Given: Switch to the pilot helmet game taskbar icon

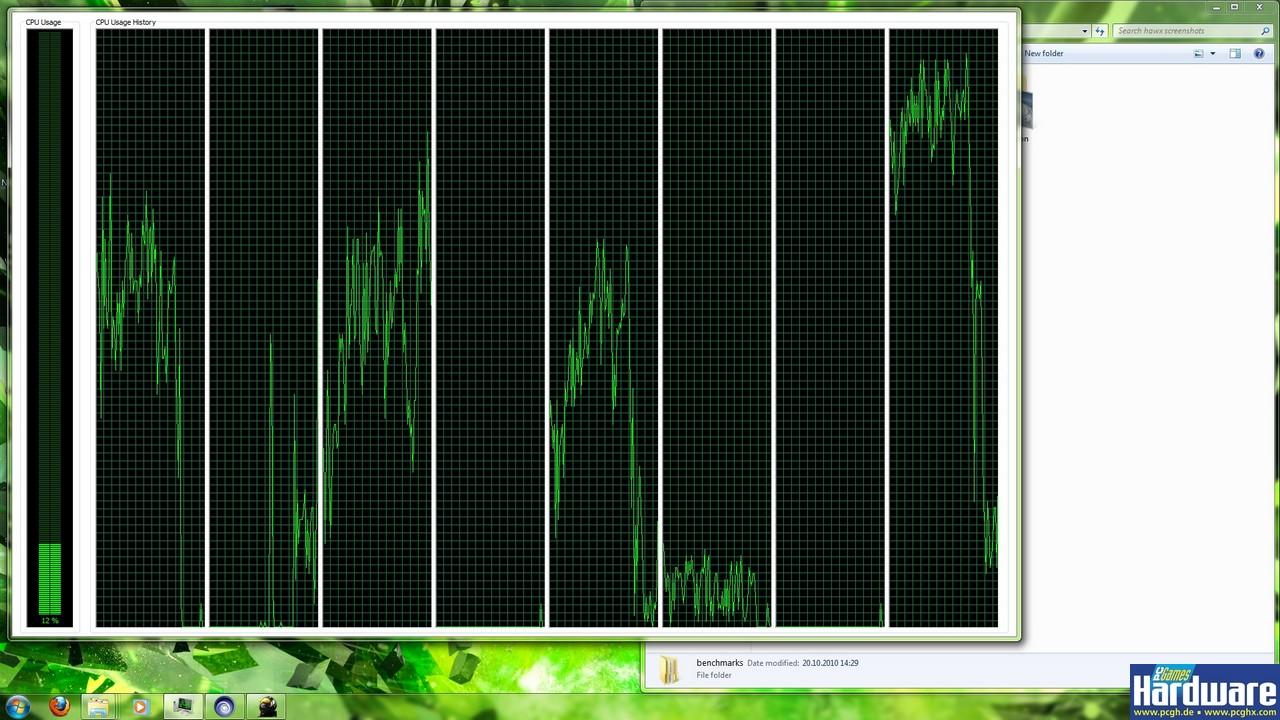Looking at the screenshot, I should coord(267,706).
